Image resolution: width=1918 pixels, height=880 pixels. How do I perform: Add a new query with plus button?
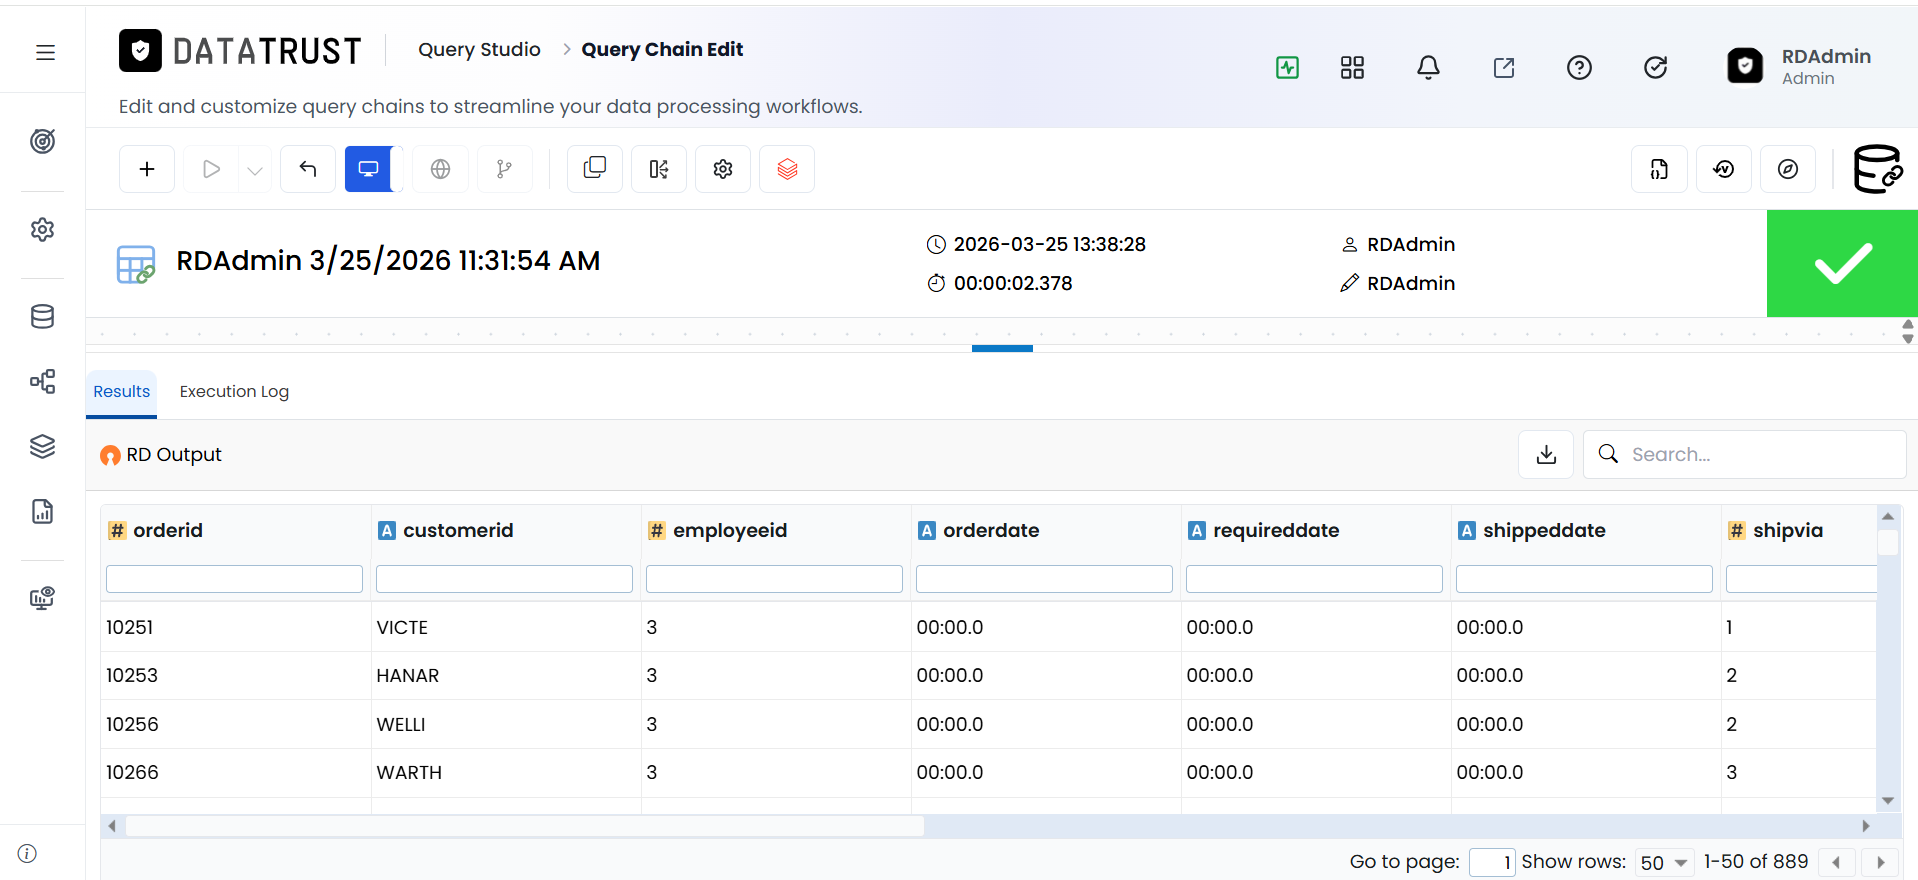[147, 169]
